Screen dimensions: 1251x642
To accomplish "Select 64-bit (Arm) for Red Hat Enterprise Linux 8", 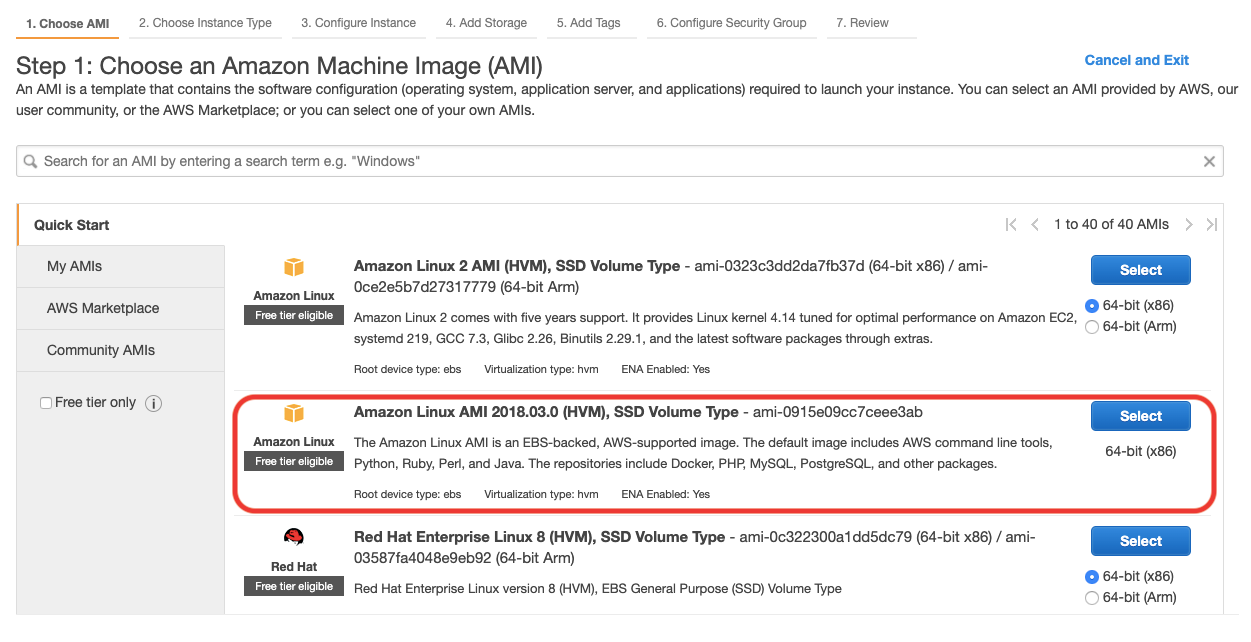I will (1092, 597).
